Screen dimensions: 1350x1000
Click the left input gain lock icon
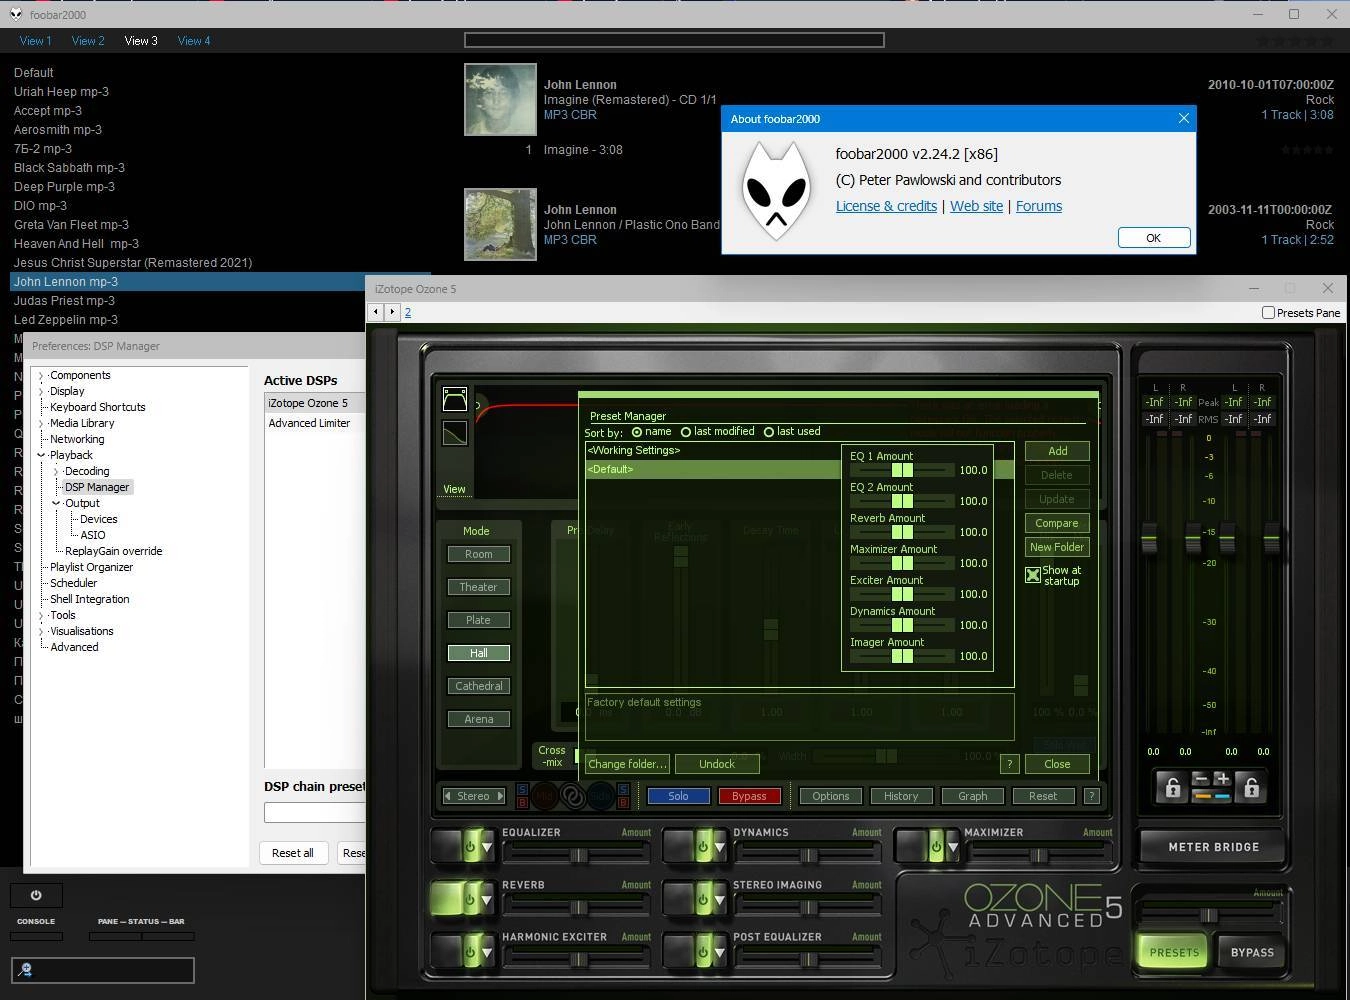click(1172, 787)
